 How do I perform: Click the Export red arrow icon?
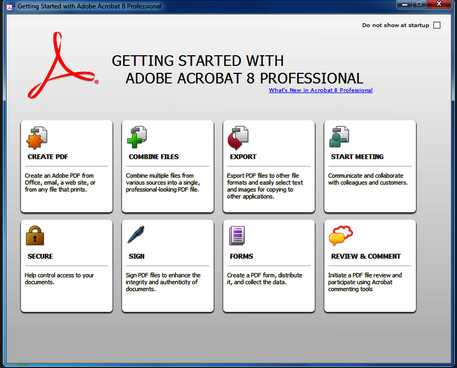(x=238, y=137)
